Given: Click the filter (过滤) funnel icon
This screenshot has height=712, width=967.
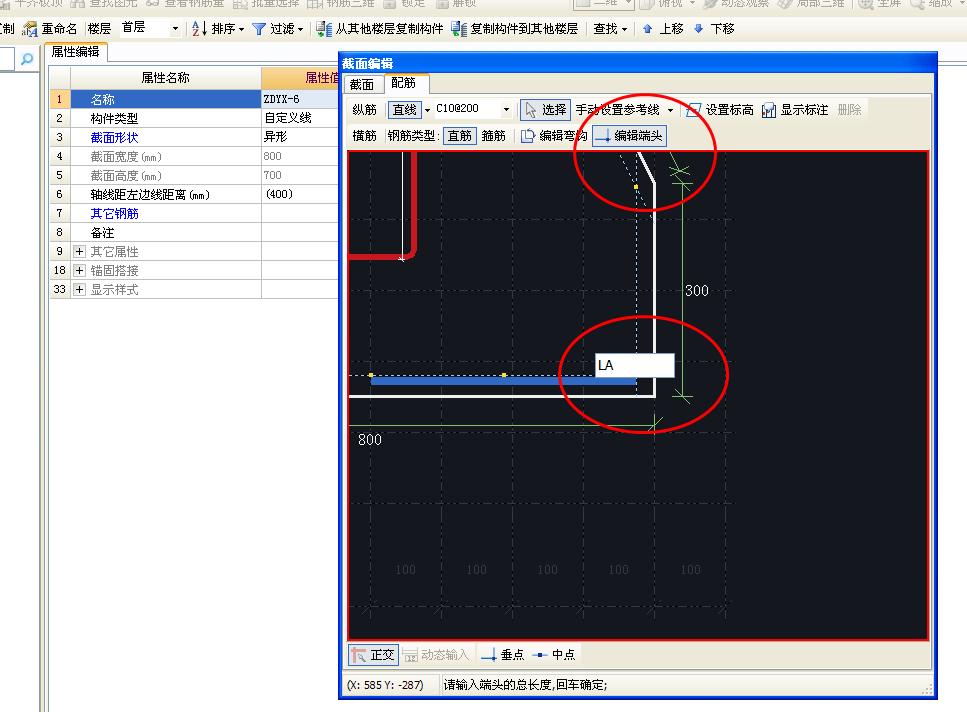Looking at the screenshot, I should [259, 29].
